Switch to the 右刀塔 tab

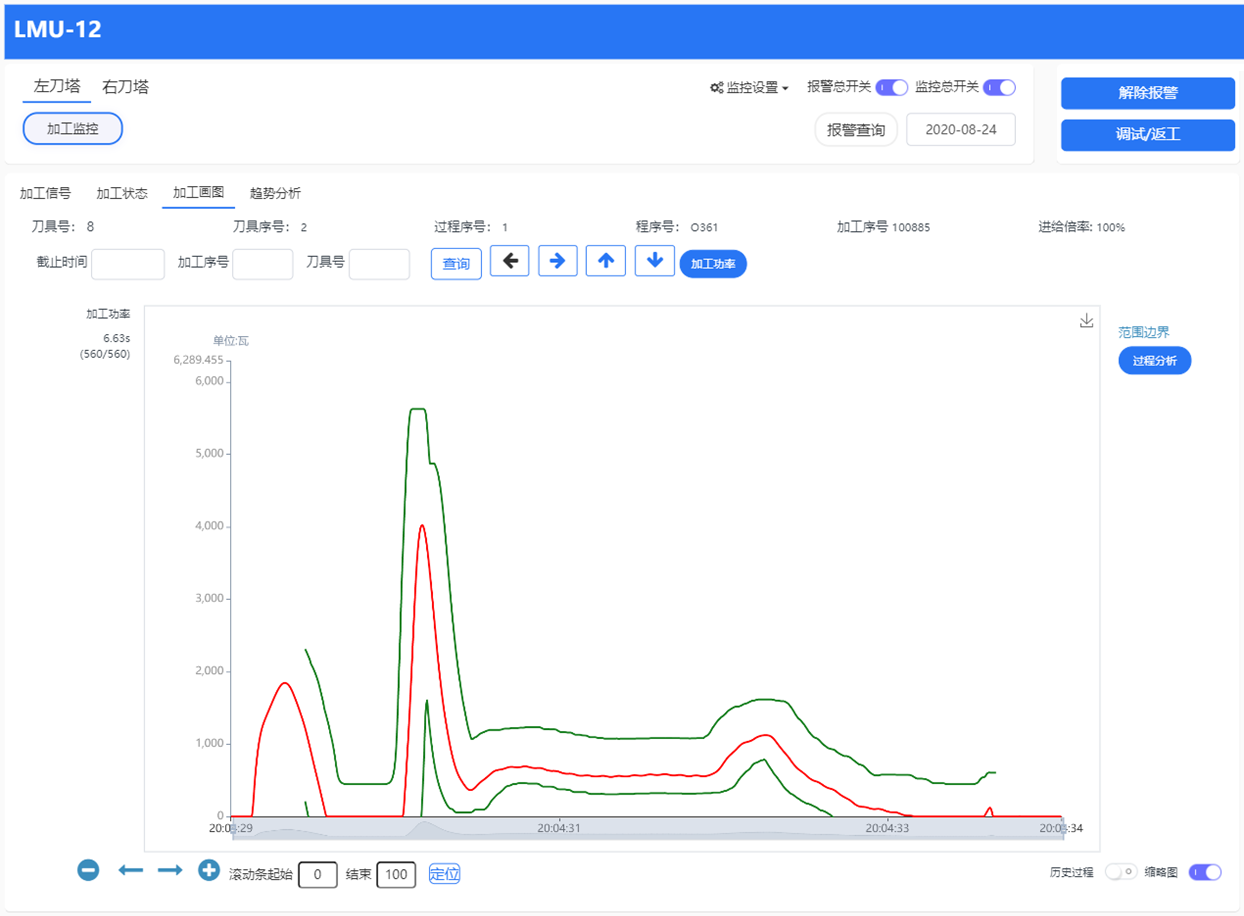[126, 87]
